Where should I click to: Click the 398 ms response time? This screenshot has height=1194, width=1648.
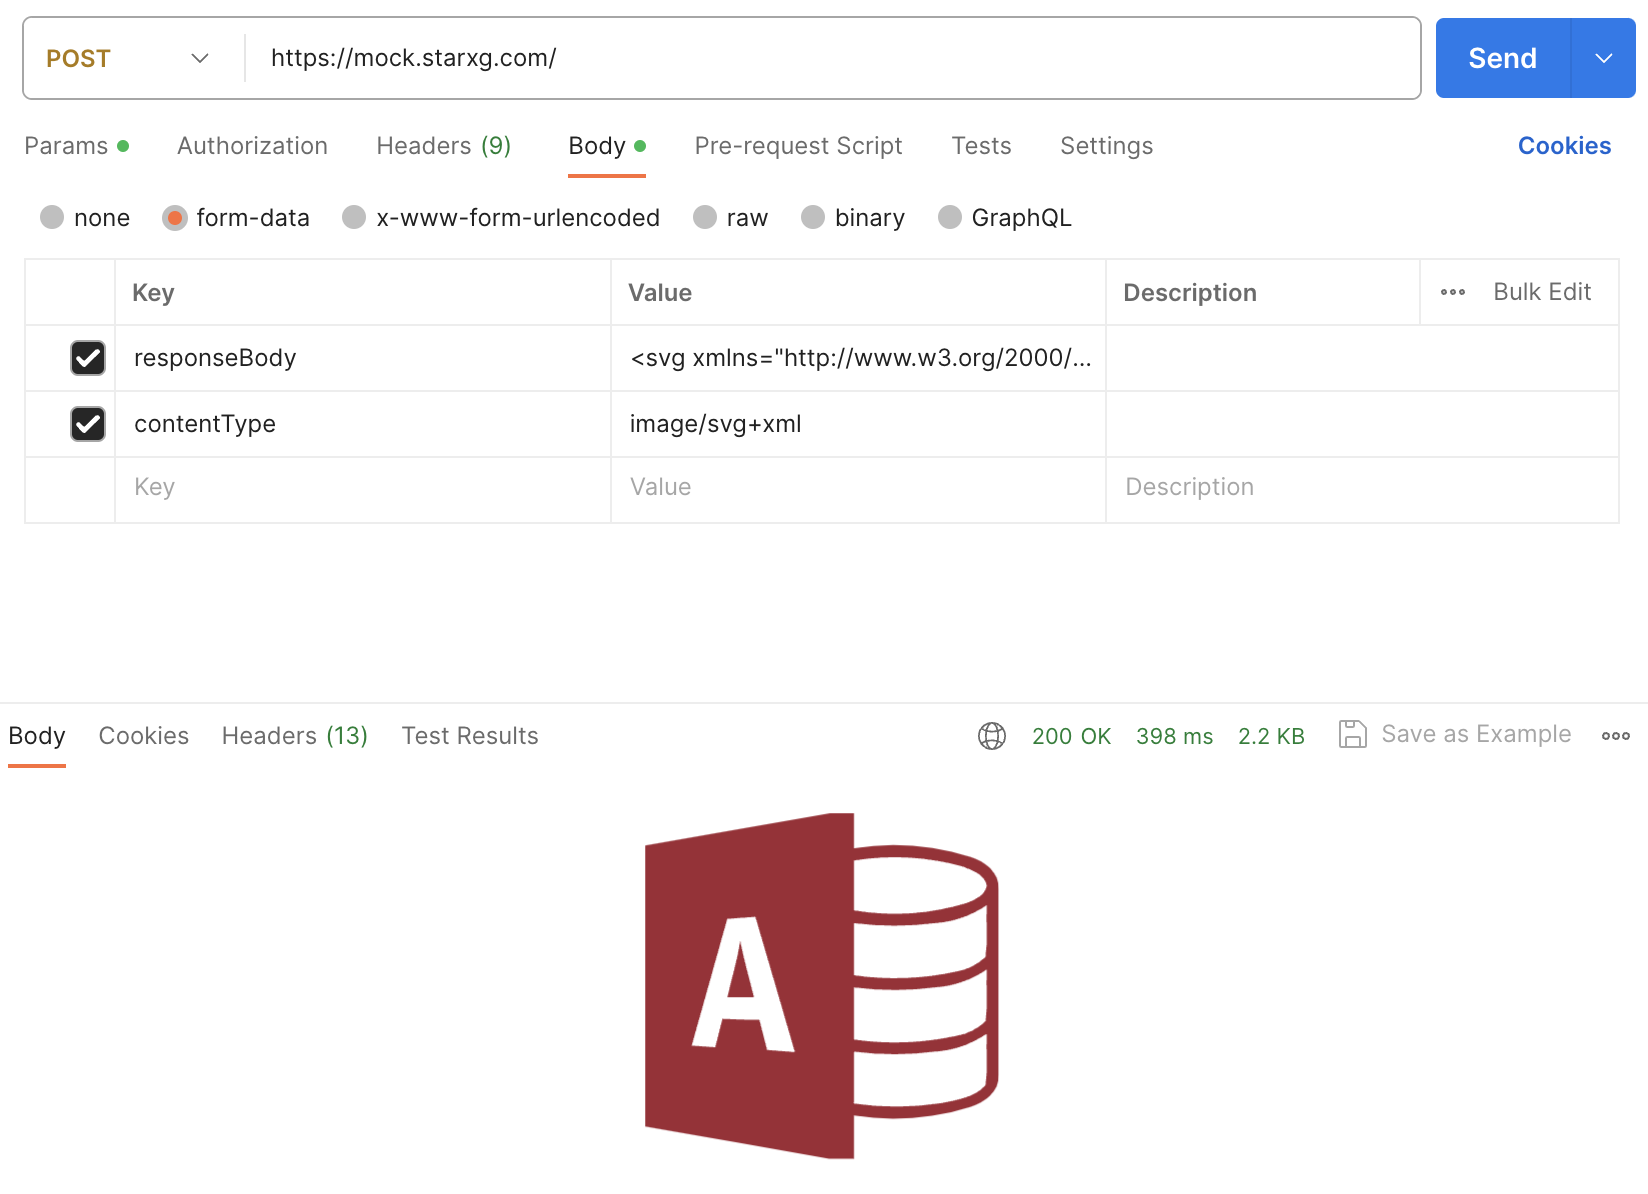(1174, 736)
